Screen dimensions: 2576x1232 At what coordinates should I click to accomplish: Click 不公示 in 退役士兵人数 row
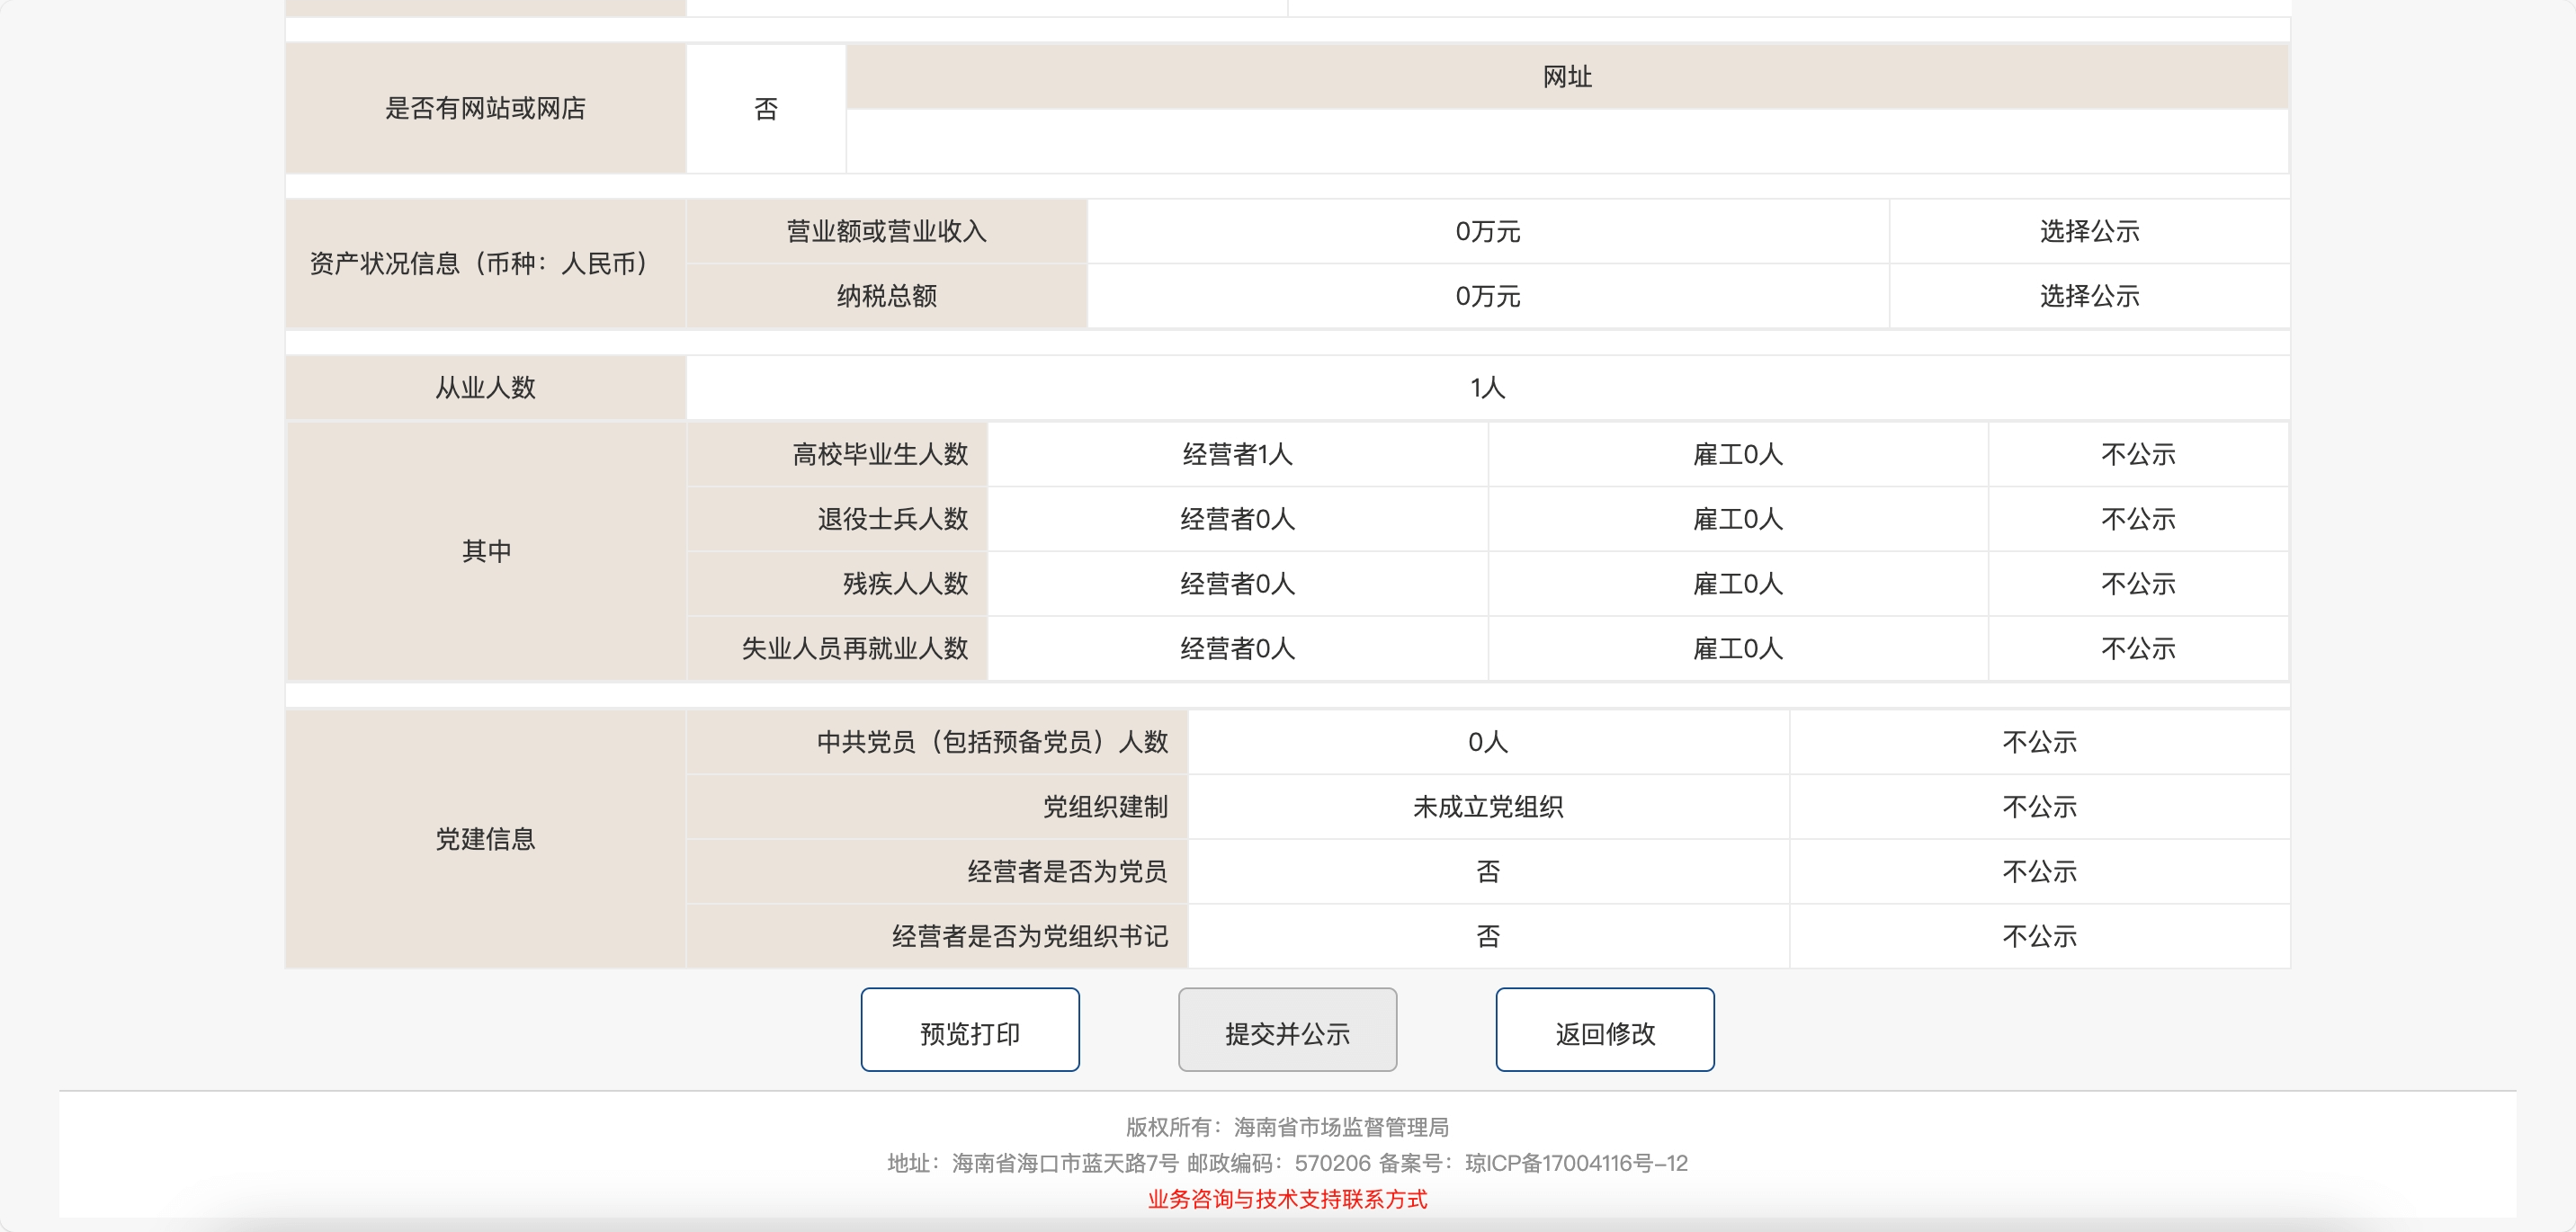pos(2137,519)
